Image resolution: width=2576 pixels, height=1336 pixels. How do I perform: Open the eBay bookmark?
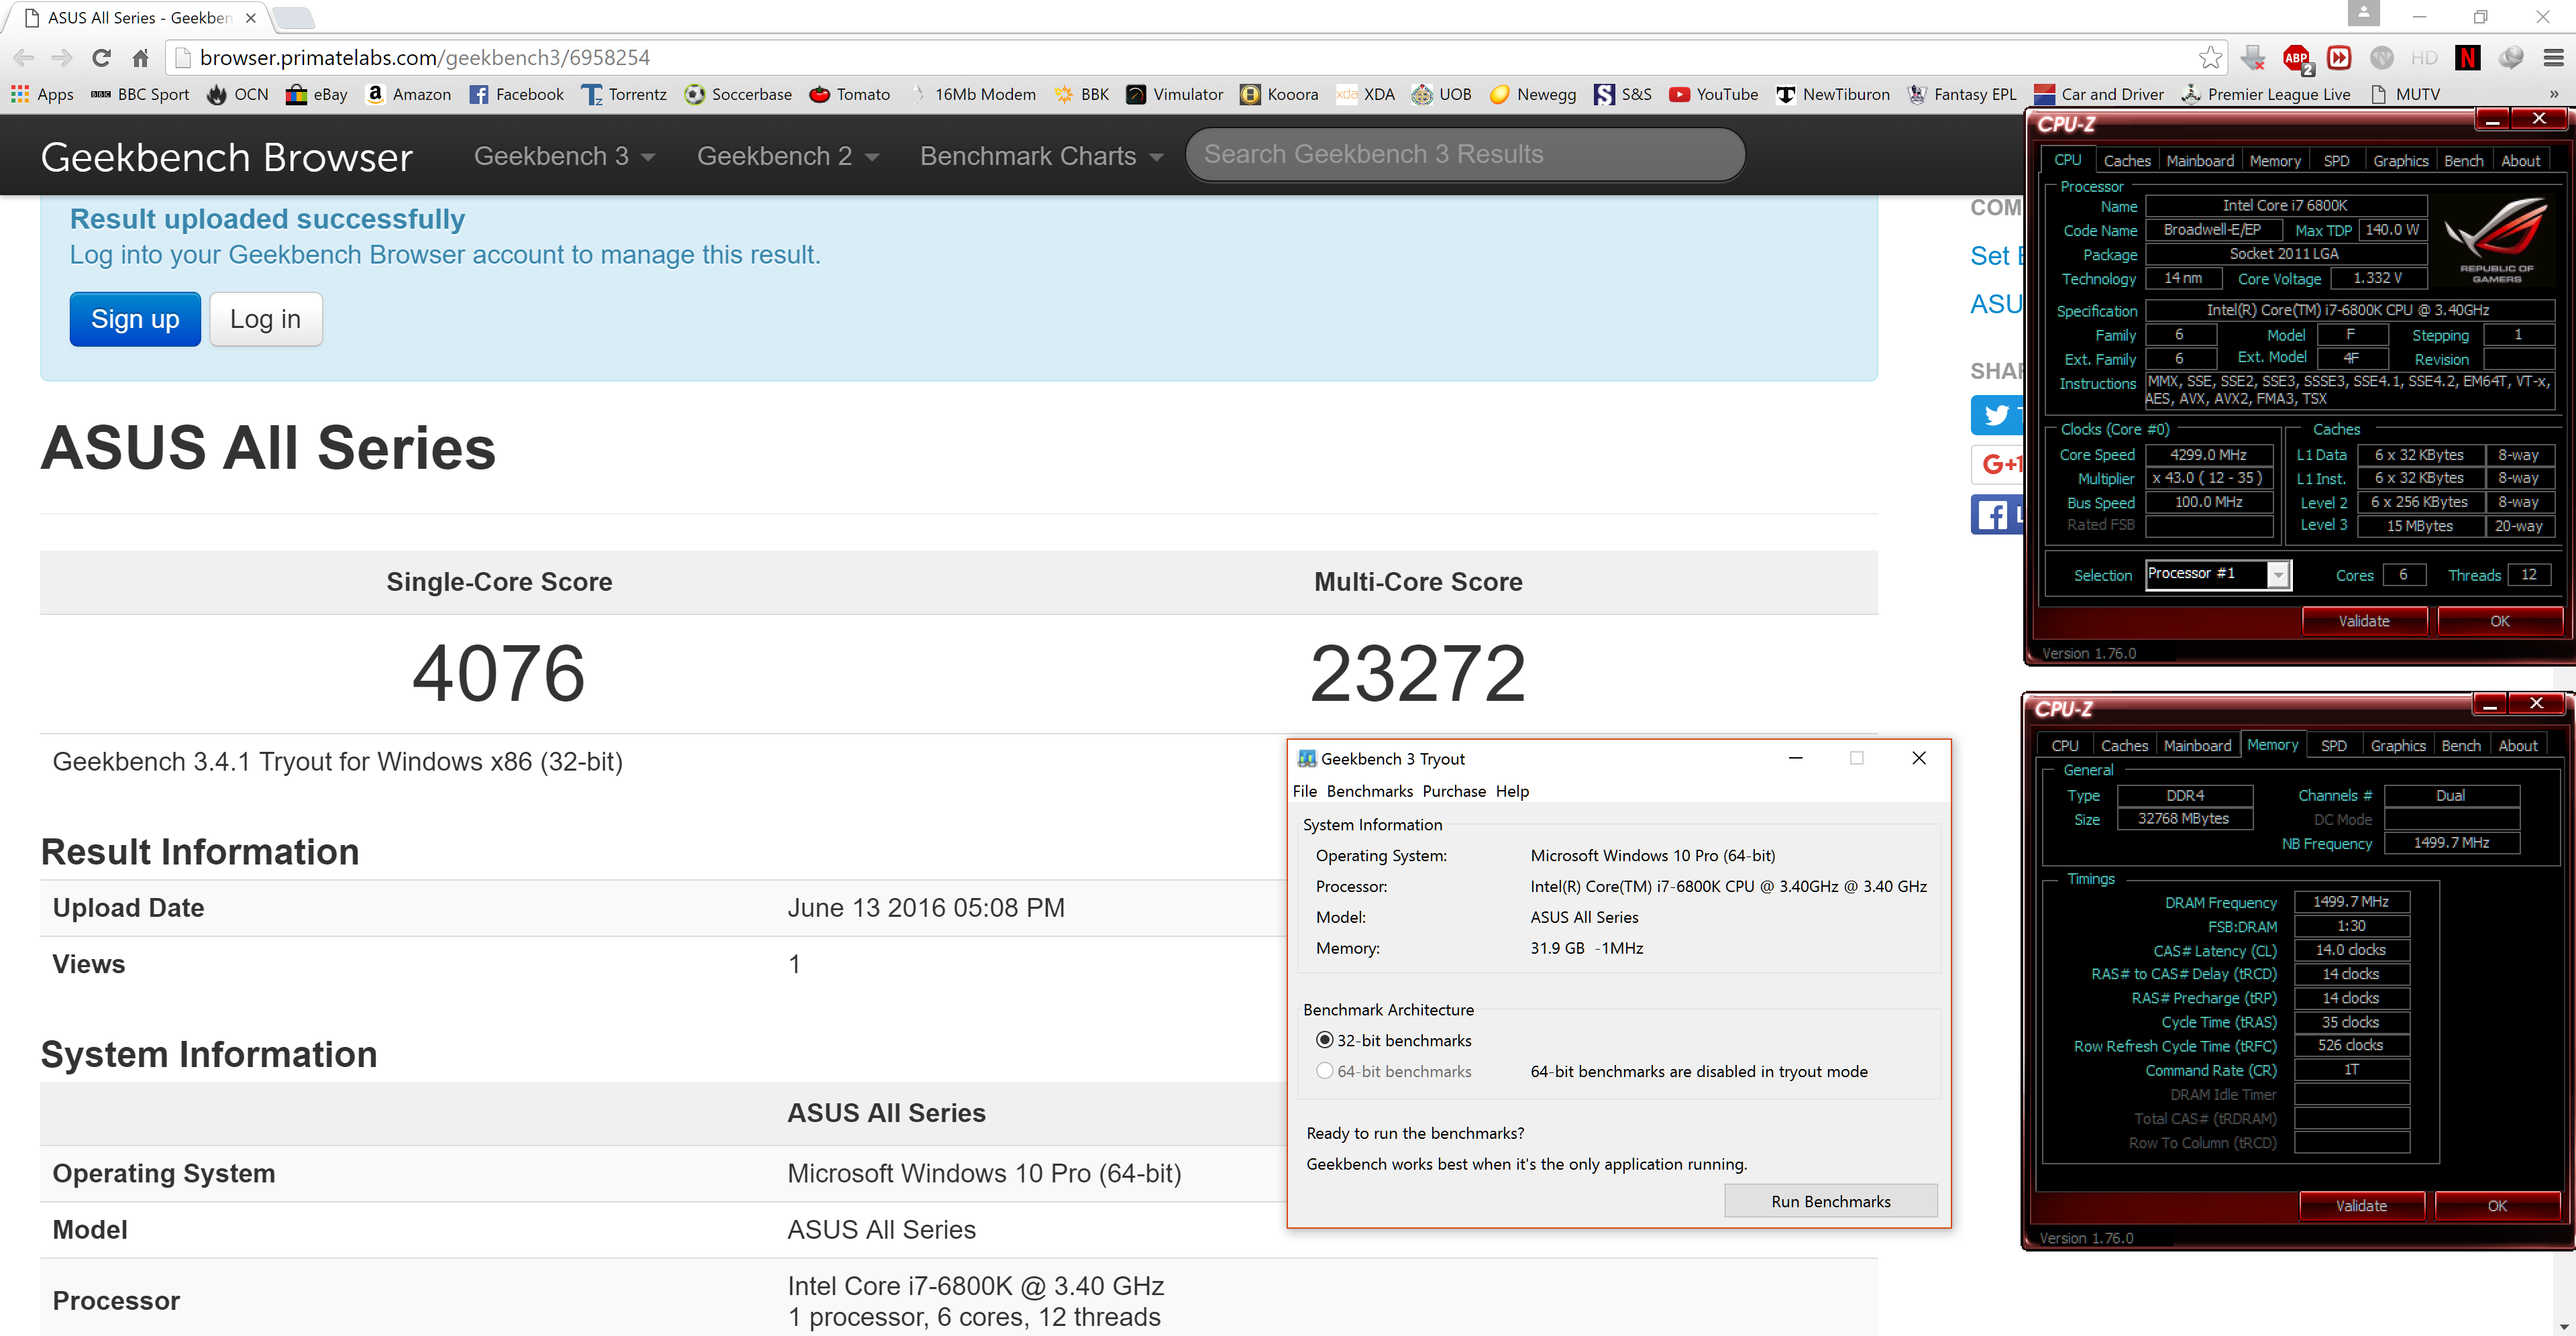tap(316, 94)
